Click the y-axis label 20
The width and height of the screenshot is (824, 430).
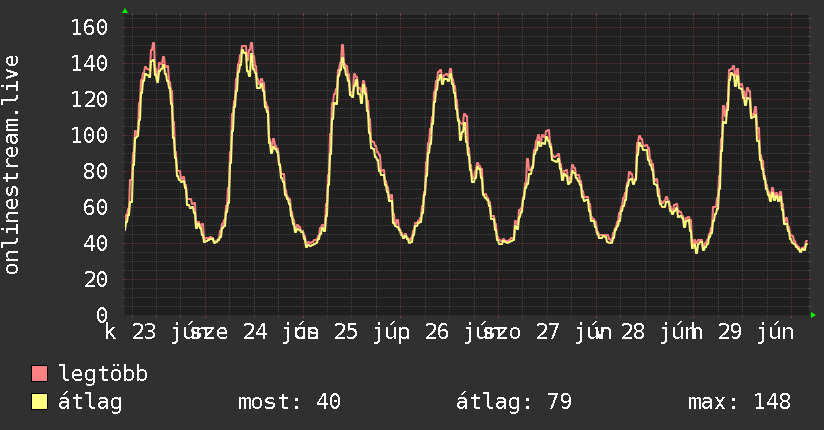coord(96,279)
